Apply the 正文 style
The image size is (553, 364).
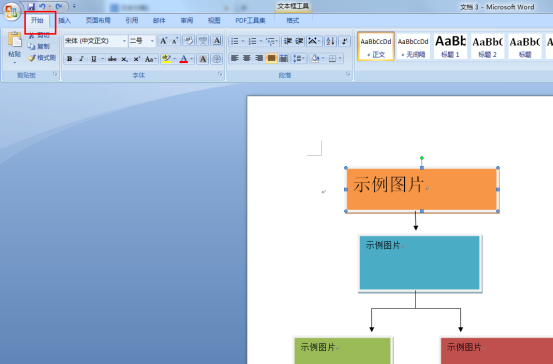(376, 46)
